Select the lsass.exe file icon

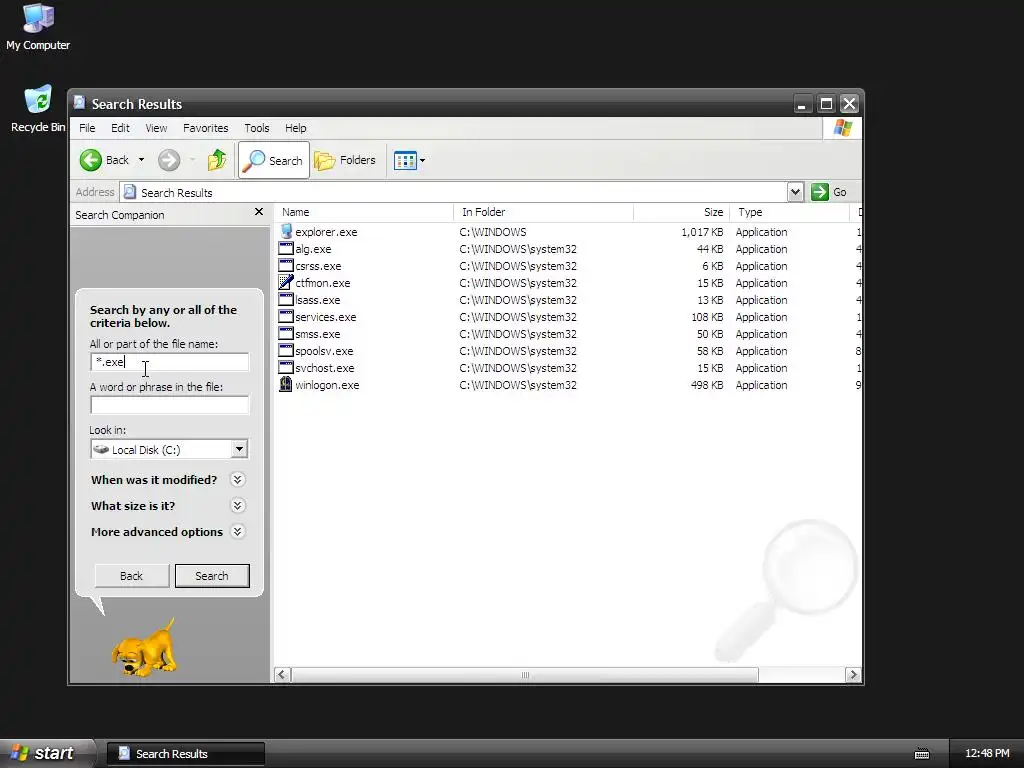pos(286,299)
